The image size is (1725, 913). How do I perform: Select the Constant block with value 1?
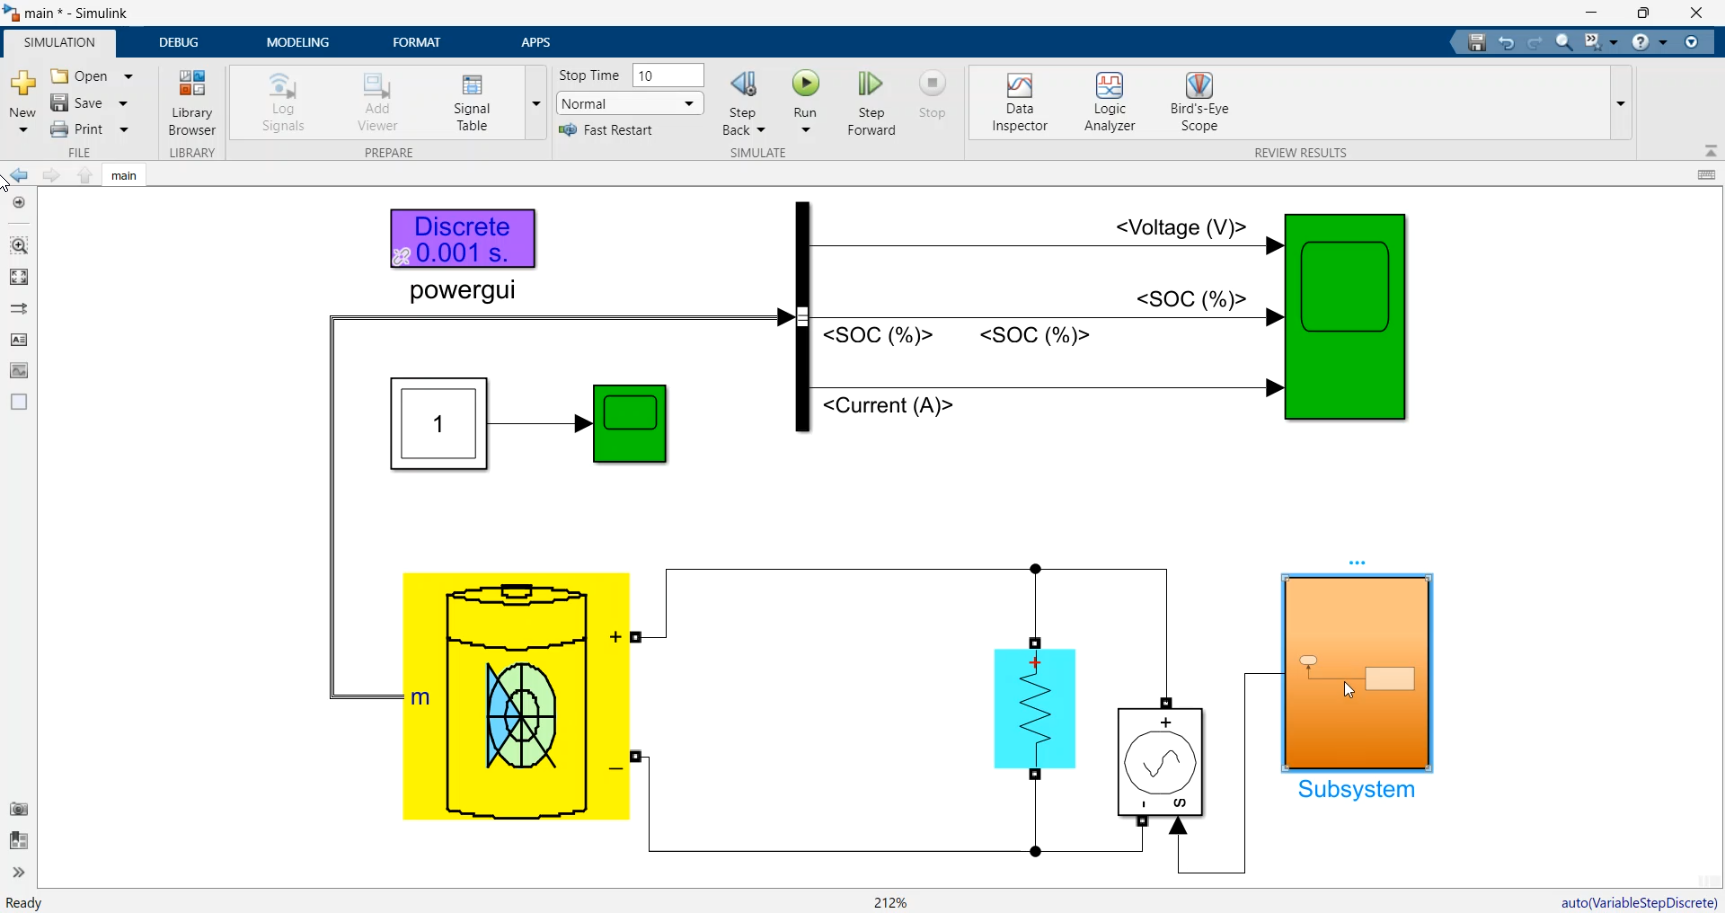click(439, 424)
